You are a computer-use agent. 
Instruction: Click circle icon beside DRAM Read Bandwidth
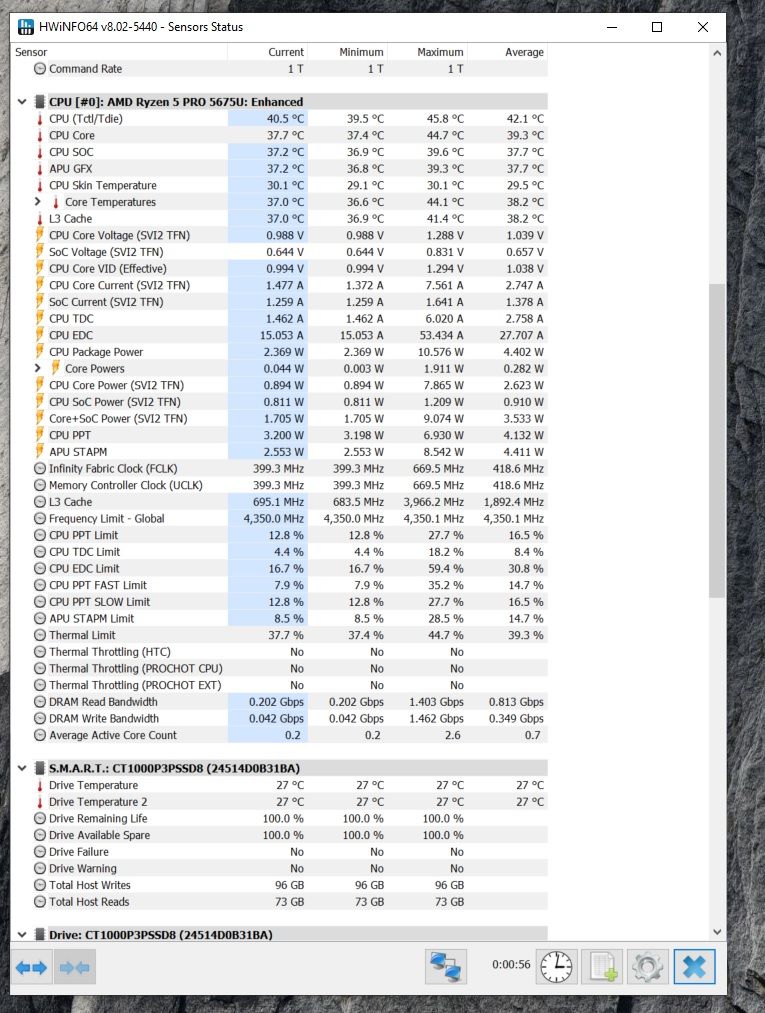tap(39, 702)
